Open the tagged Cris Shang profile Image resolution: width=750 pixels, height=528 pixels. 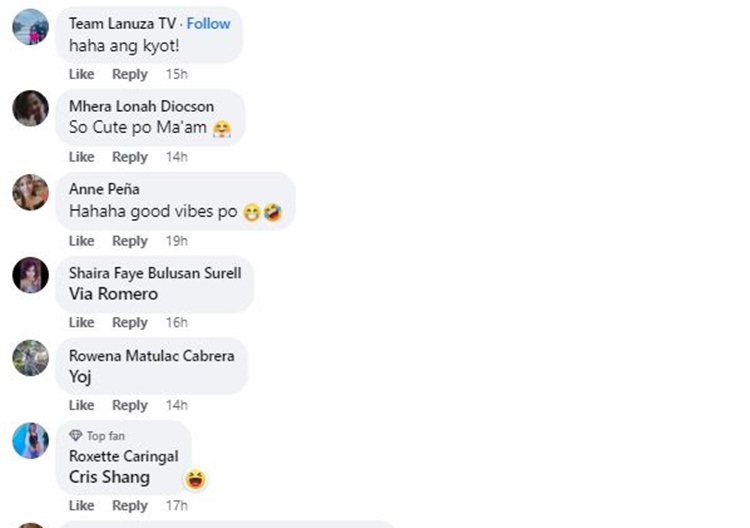coord(109,477)
